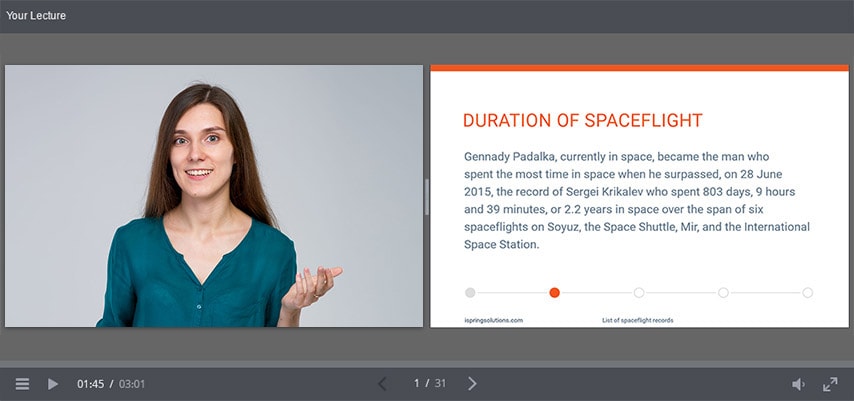Viewport: 854px width, 401px height.
Task: Click the presenter video panel
Action: tap(214, 196)
